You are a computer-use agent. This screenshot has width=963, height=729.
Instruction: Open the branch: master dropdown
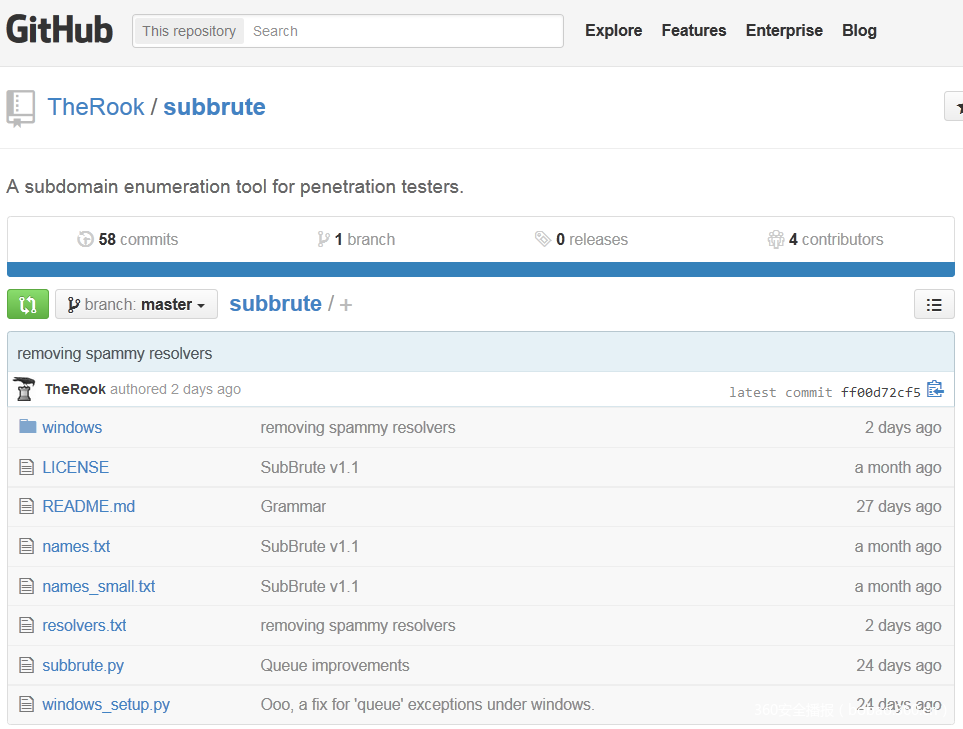click(136, 304)
